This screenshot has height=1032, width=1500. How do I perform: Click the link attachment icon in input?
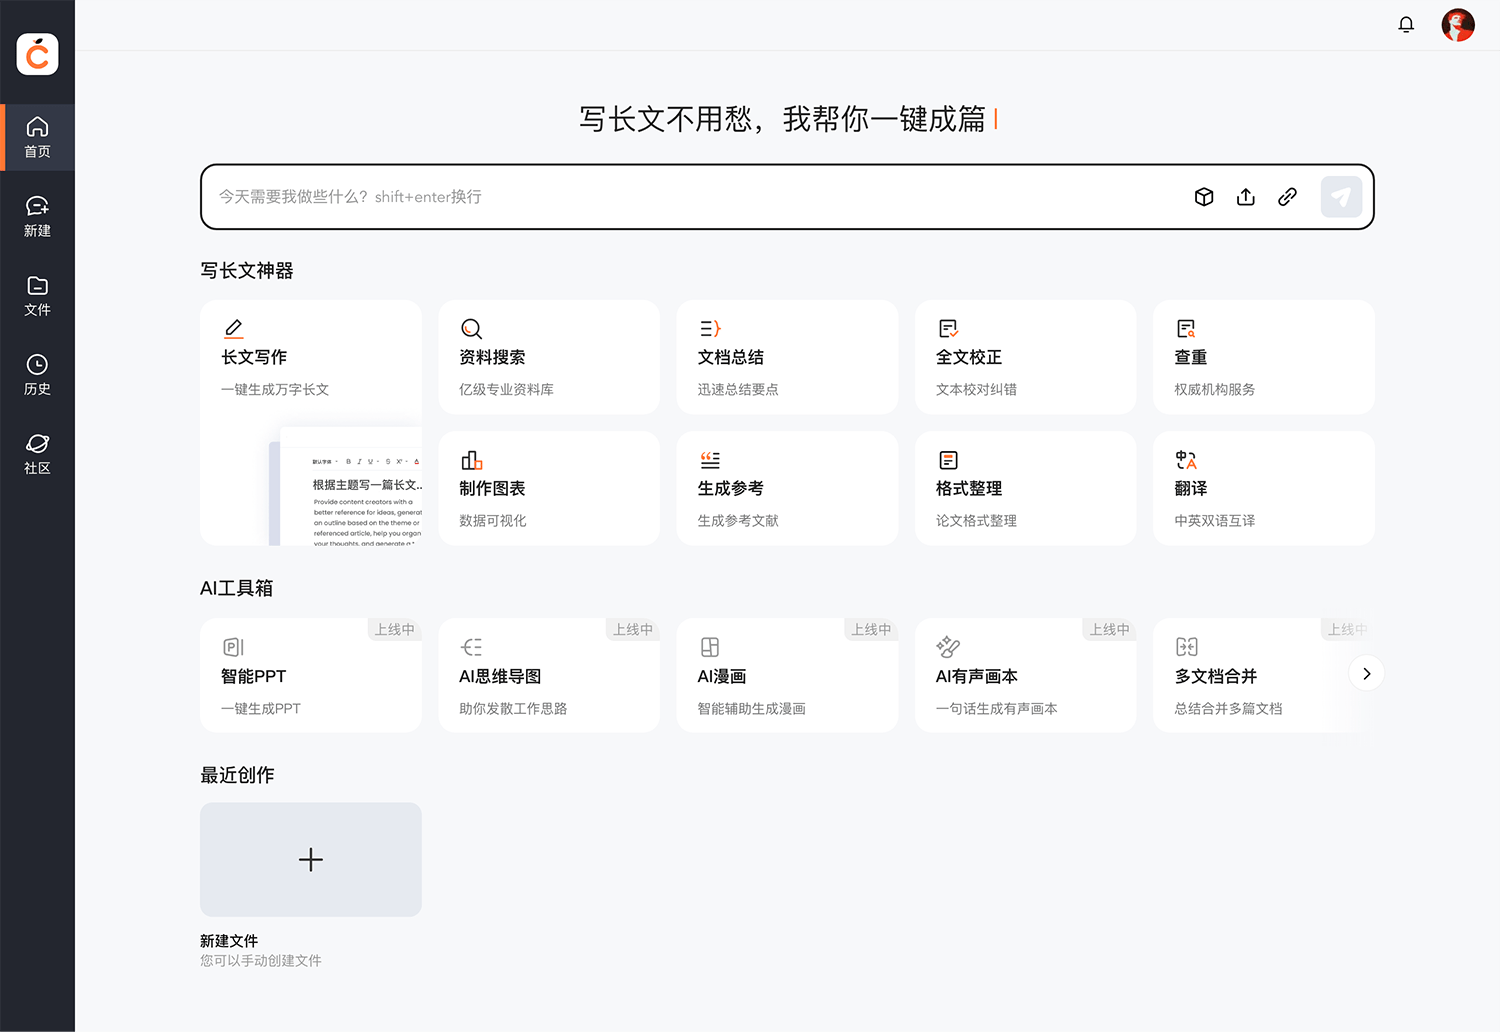click(1287, 197)
